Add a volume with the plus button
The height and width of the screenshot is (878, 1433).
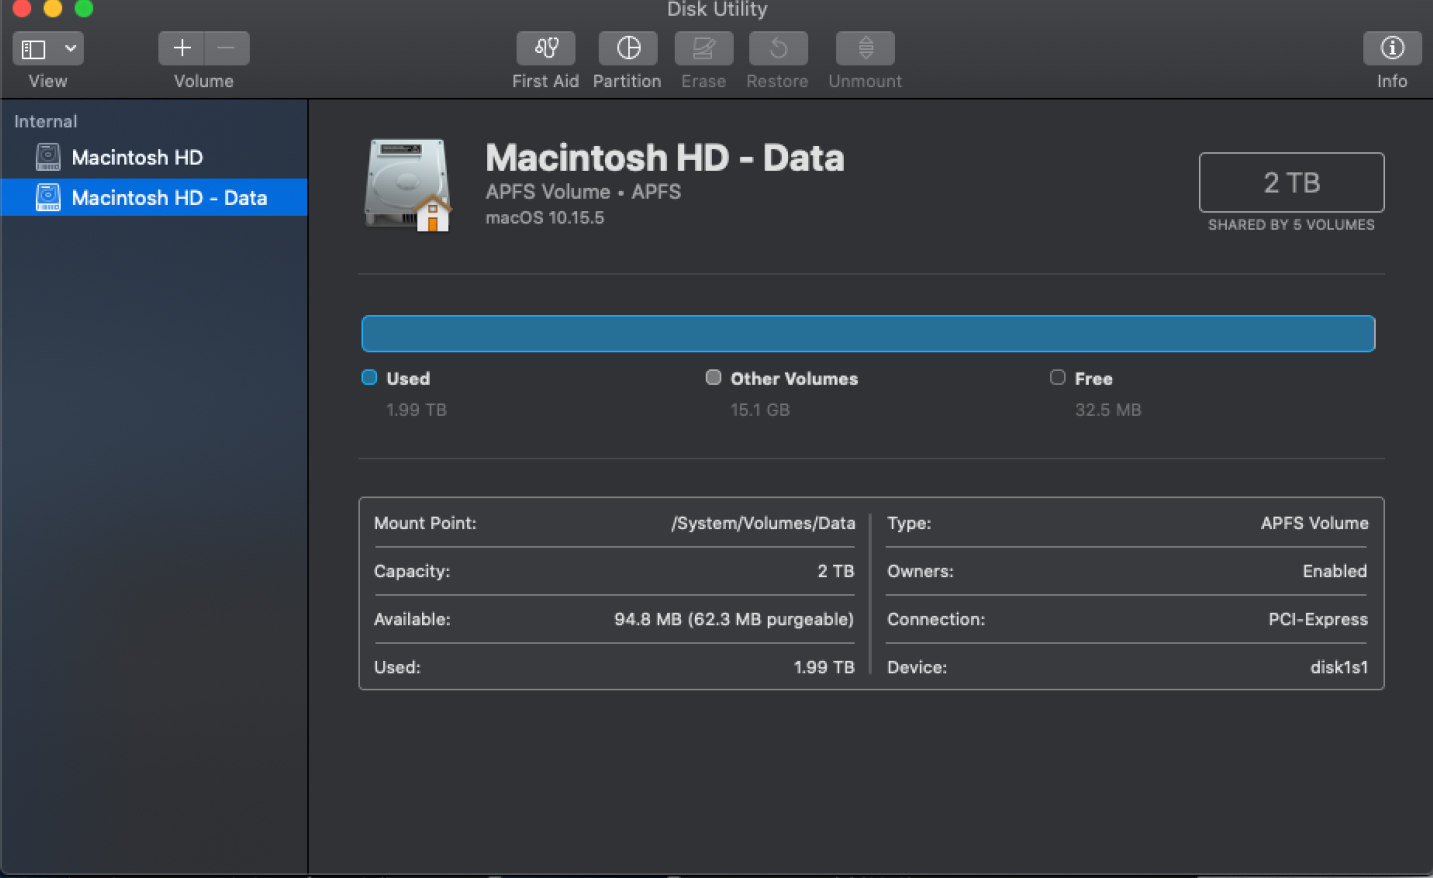[181, 48]
